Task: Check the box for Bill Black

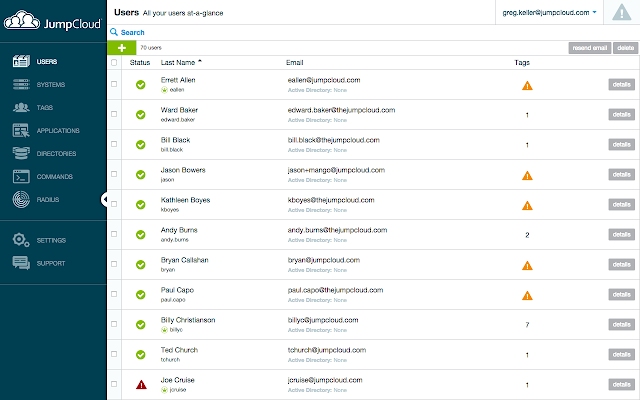Action: tap(114, 144)
